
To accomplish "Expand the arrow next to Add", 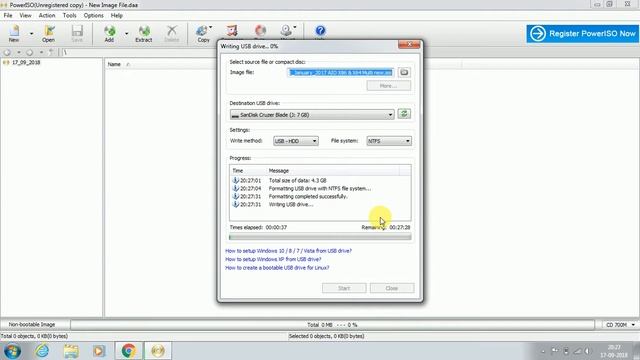I will coord(127,33).
